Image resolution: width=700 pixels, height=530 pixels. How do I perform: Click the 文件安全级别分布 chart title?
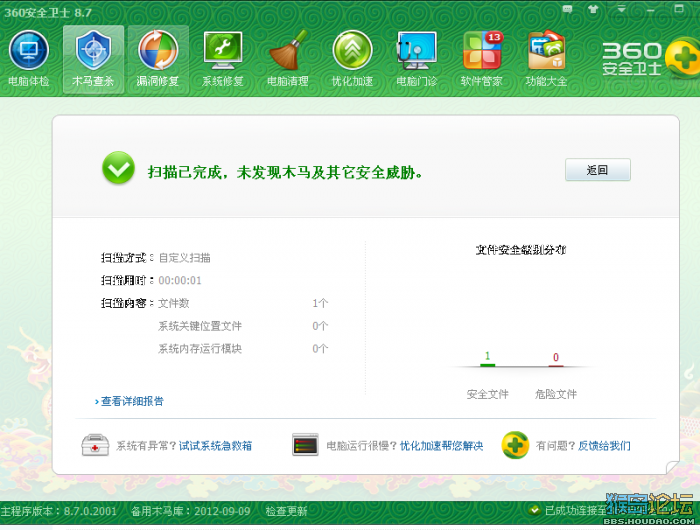pyautogui.click(x=521, y=250)
